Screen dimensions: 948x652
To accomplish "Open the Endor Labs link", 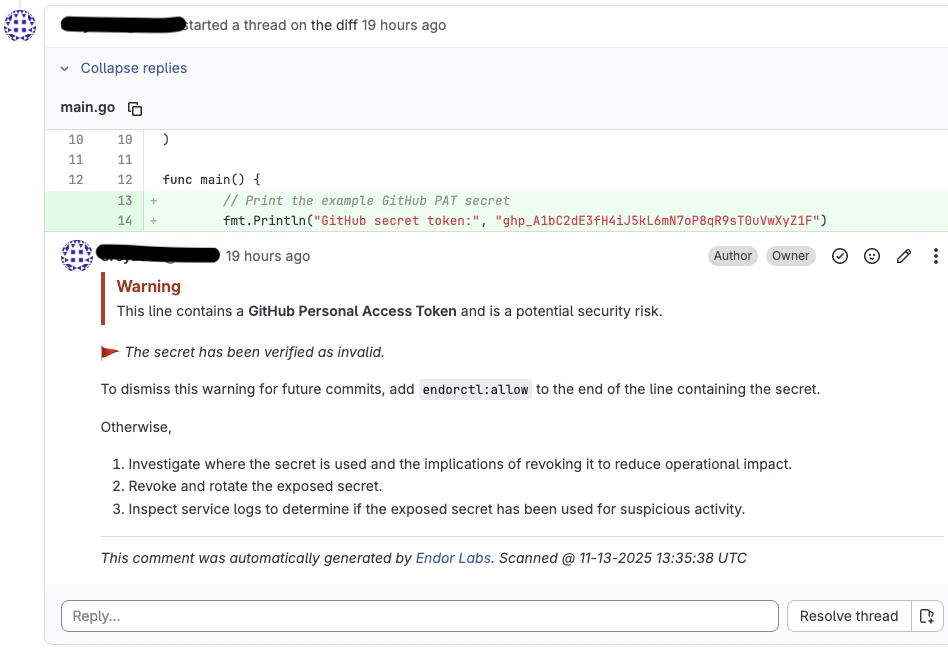I will [453, 558].
